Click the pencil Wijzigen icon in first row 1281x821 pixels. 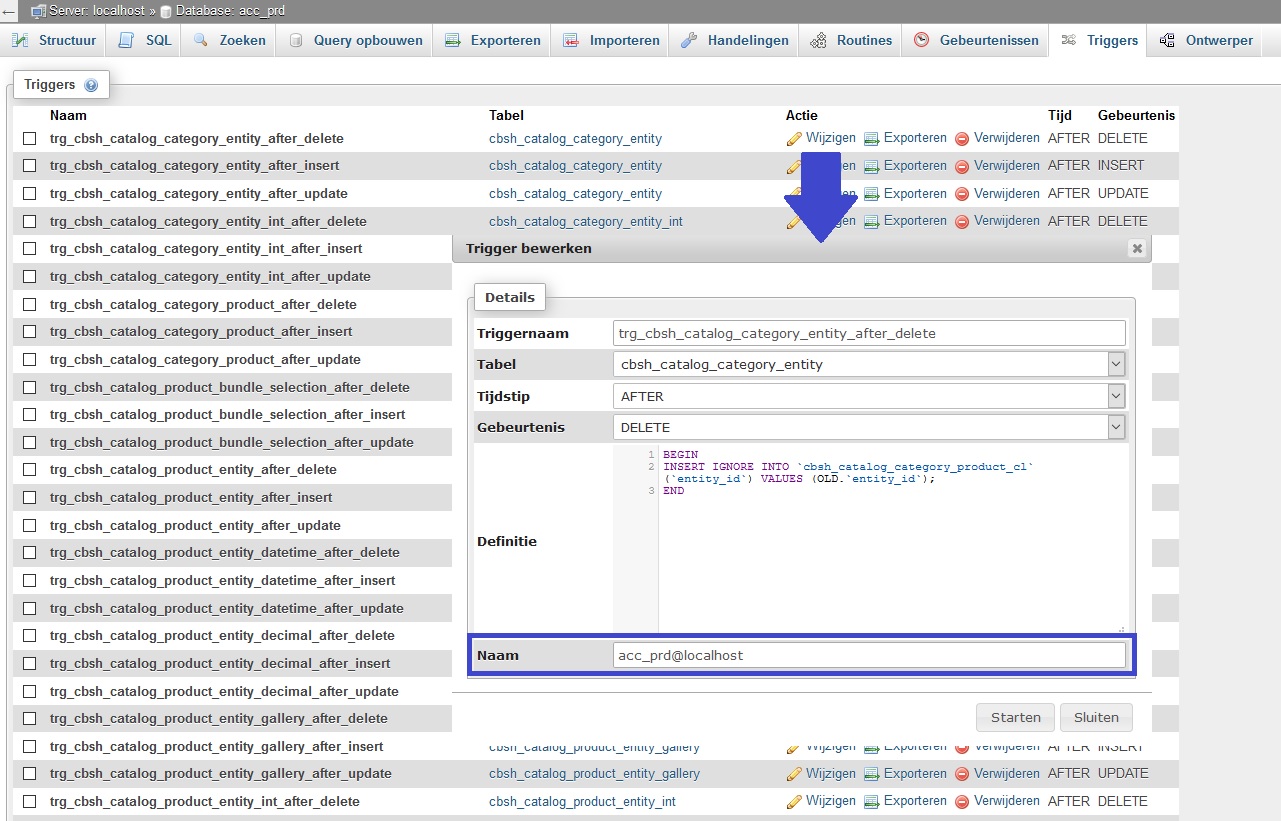pos(794,139)
